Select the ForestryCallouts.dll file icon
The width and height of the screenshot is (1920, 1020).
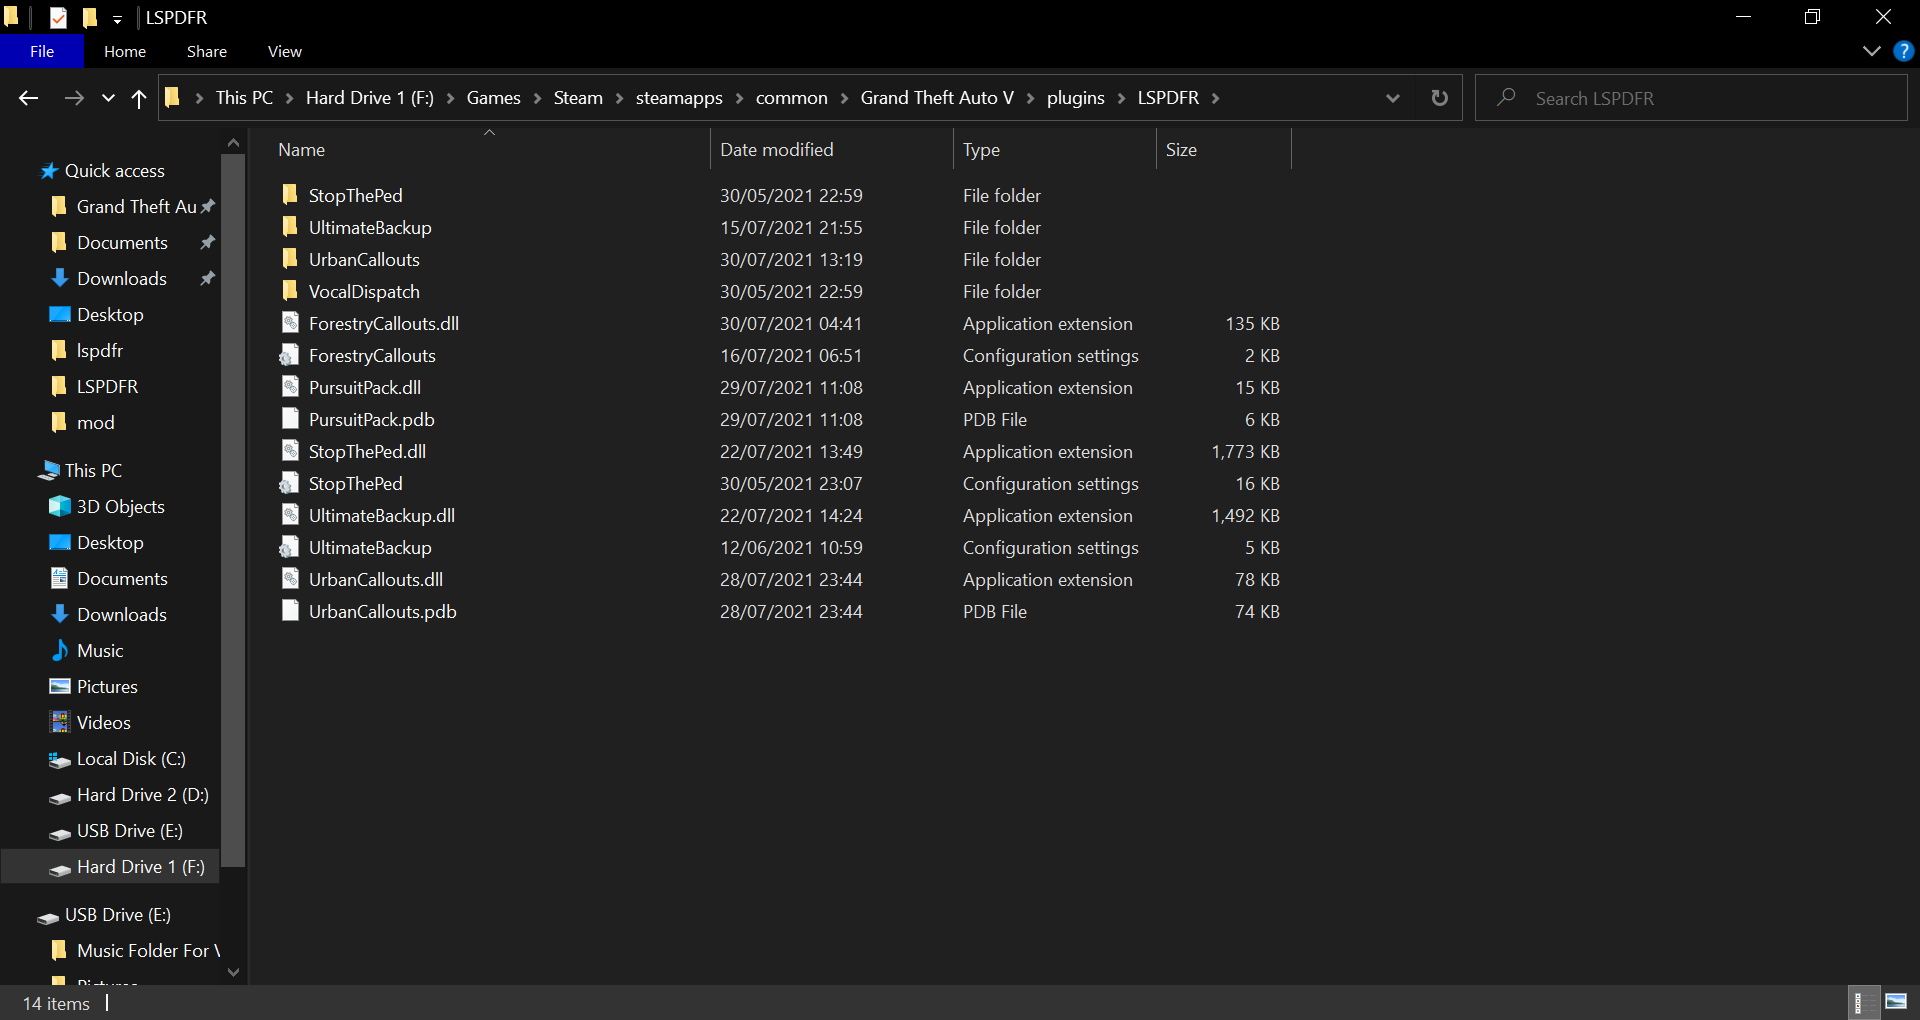click(x=290, y=323)
